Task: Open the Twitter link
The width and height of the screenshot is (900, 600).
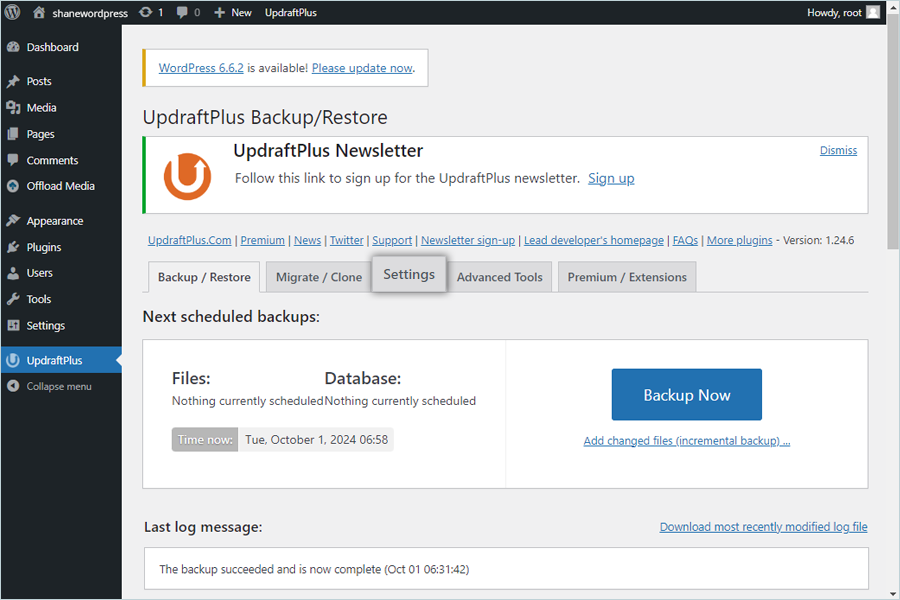Action: [x=346, y=241]
